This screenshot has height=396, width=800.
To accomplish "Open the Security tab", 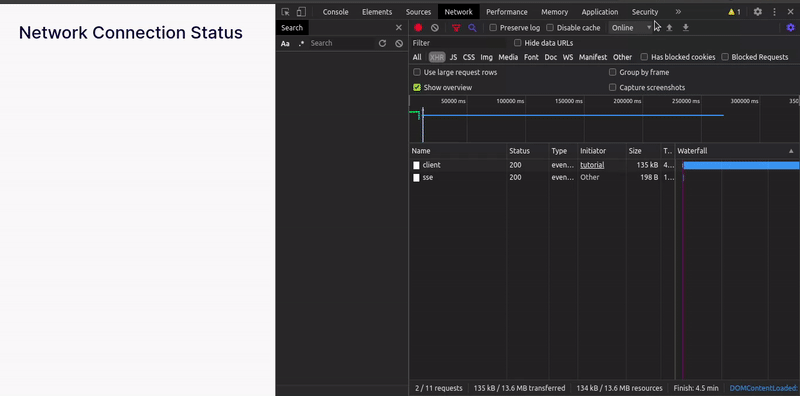I will (645, 12).
